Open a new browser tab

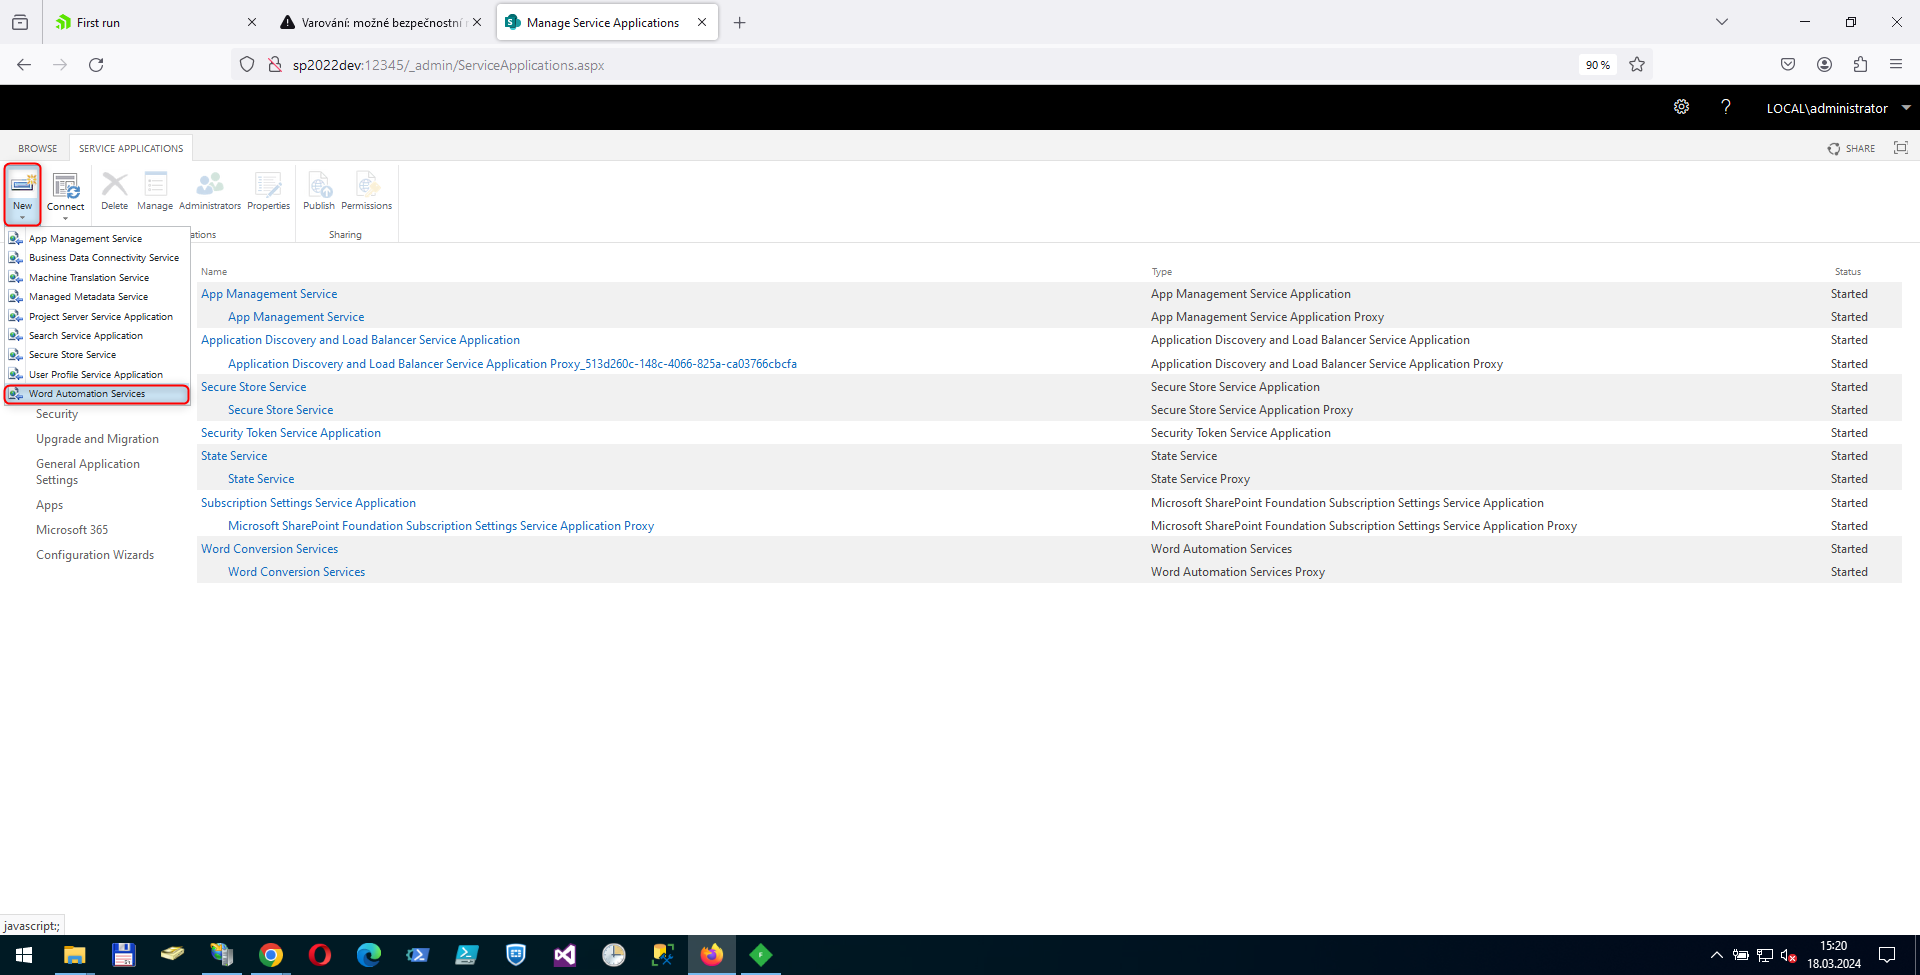click(740, 22)
